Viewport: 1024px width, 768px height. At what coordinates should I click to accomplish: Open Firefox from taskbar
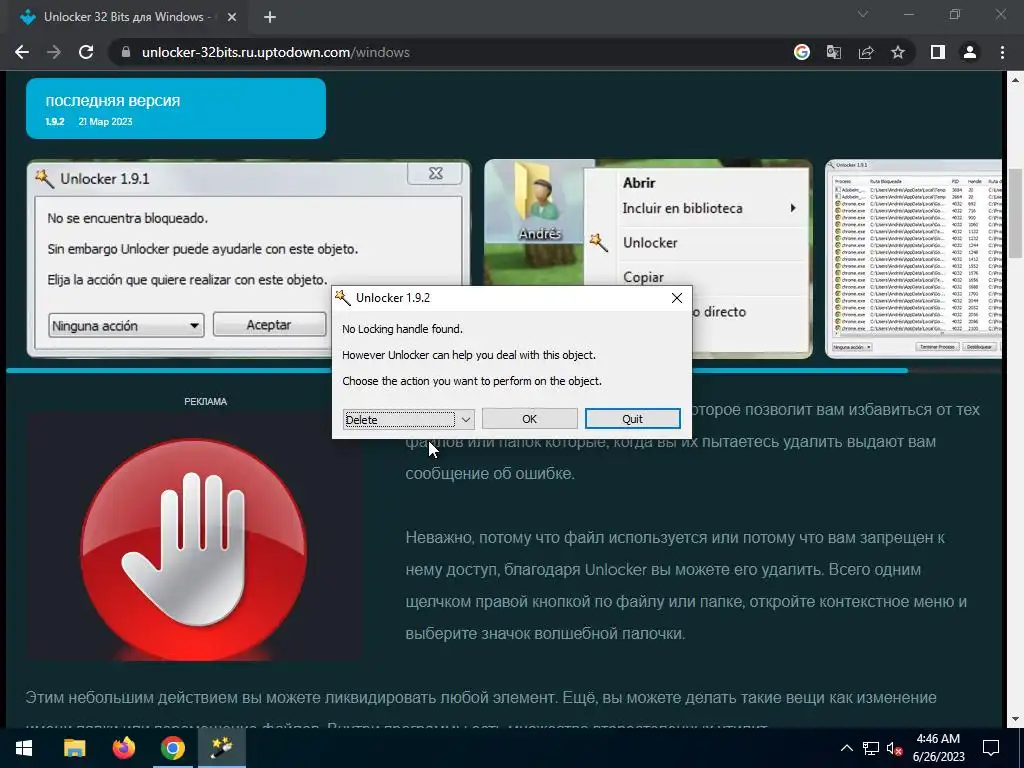tap(123, 748)
